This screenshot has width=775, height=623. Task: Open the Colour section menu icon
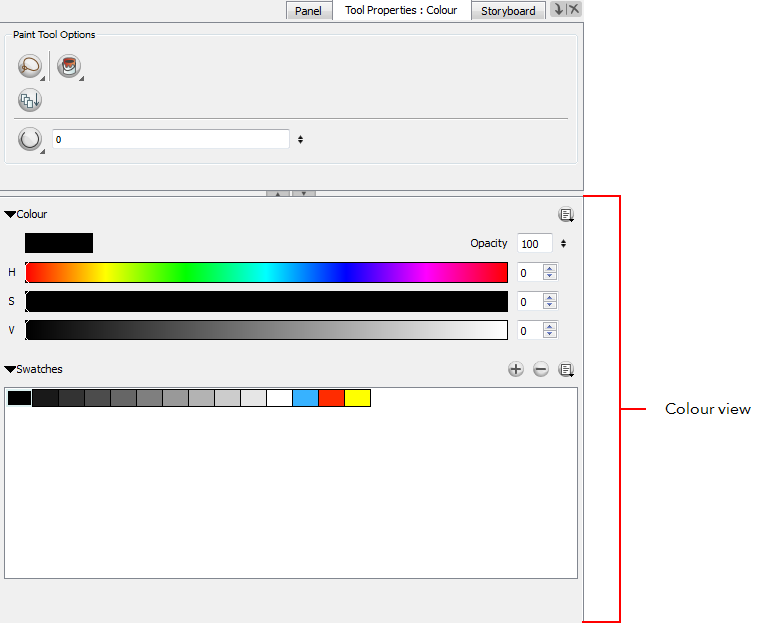[566, 215]
